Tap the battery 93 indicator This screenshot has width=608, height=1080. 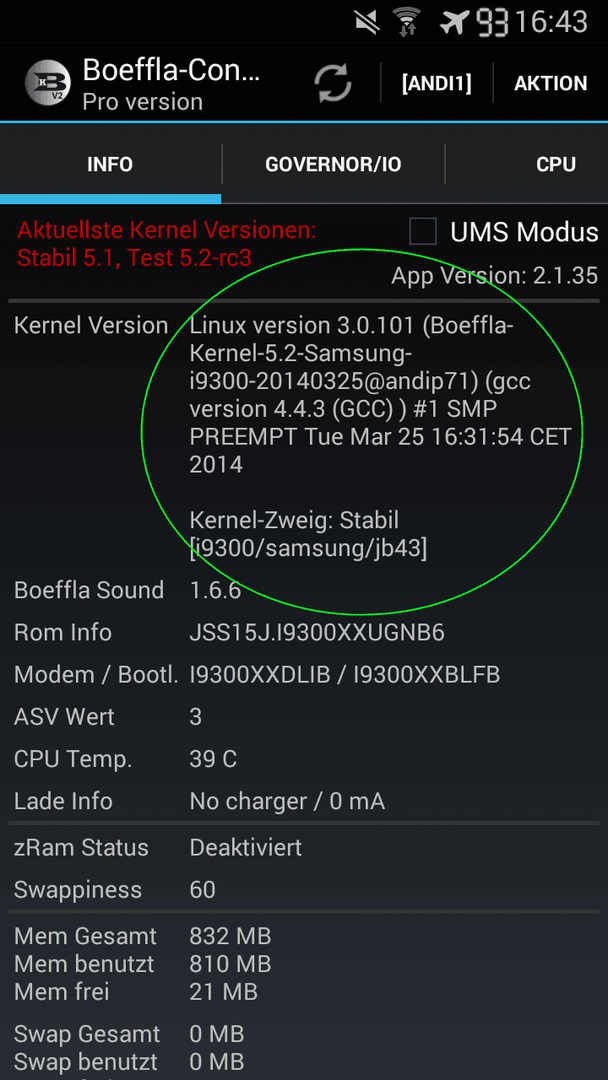[x=492, y=22]
